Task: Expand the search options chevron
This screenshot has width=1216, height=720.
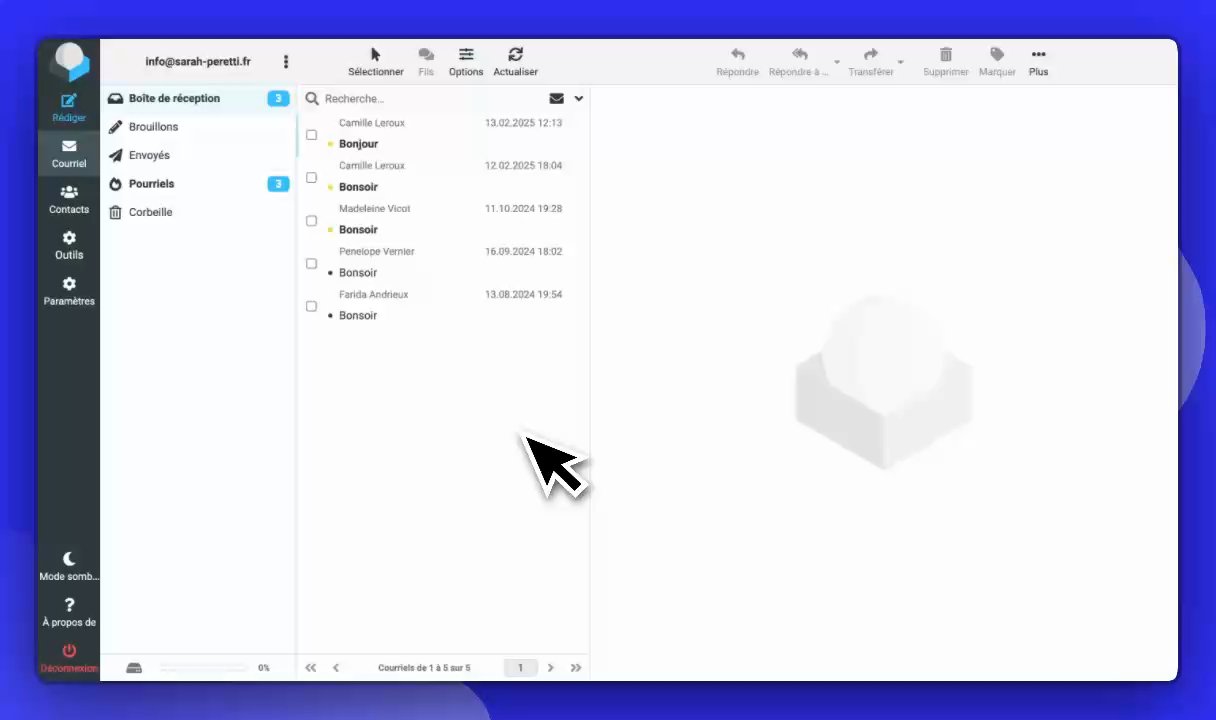Action: tap(578, 99)
